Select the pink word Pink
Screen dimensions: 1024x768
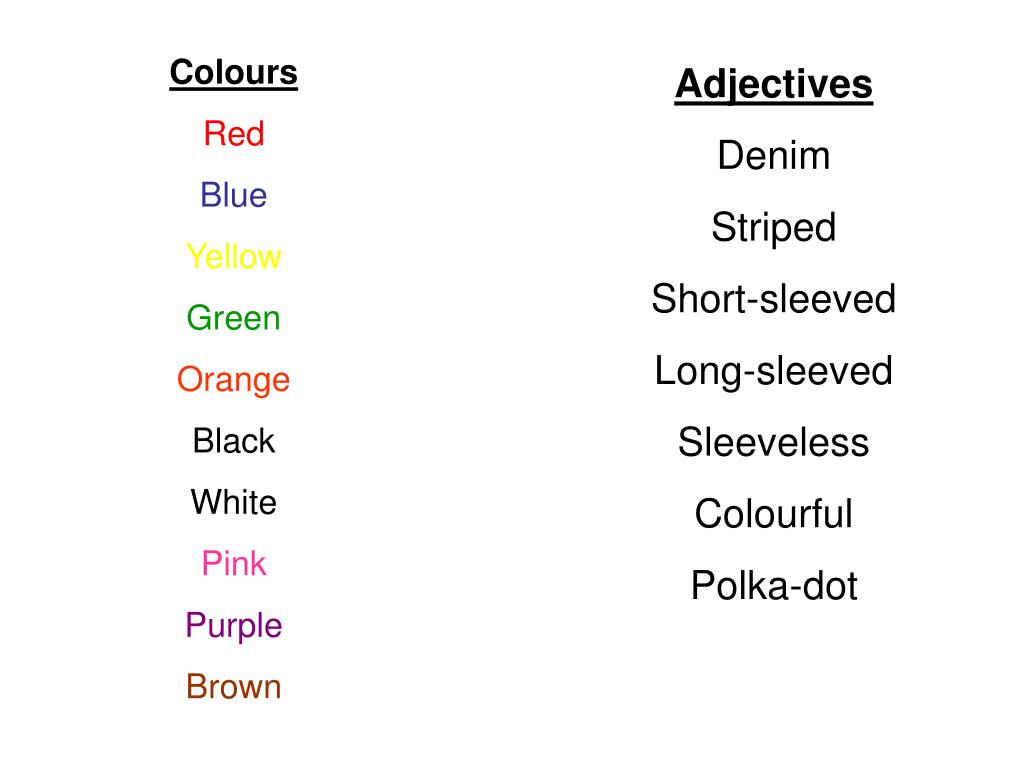(234, 563)
